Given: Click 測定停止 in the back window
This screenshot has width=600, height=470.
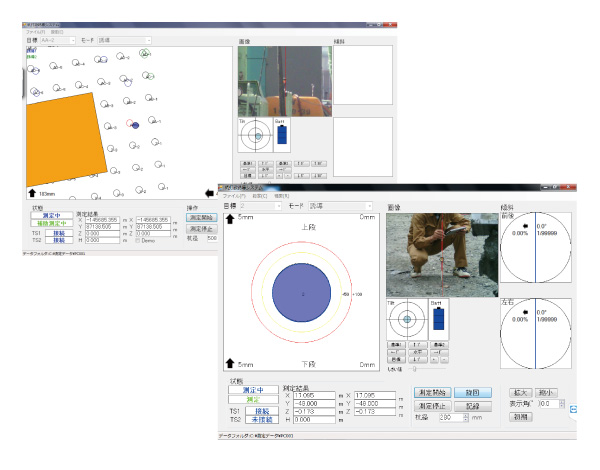Looking at the screenshot, I should tap(202, 229).
